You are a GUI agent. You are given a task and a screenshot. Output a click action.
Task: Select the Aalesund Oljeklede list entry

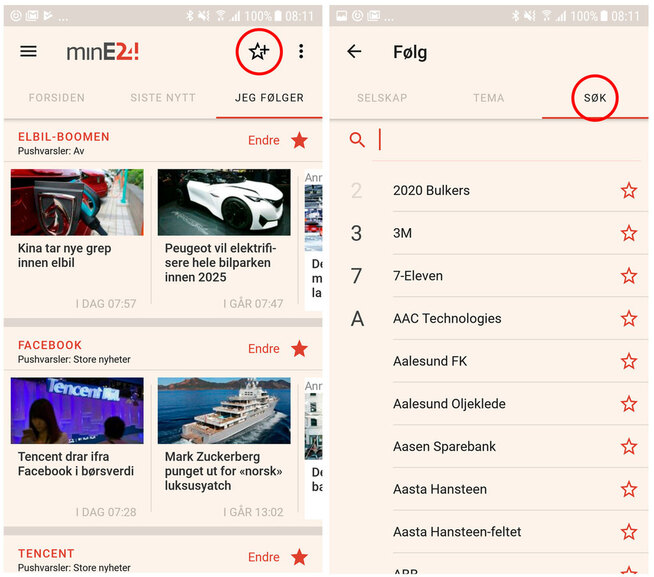(449, 404)
